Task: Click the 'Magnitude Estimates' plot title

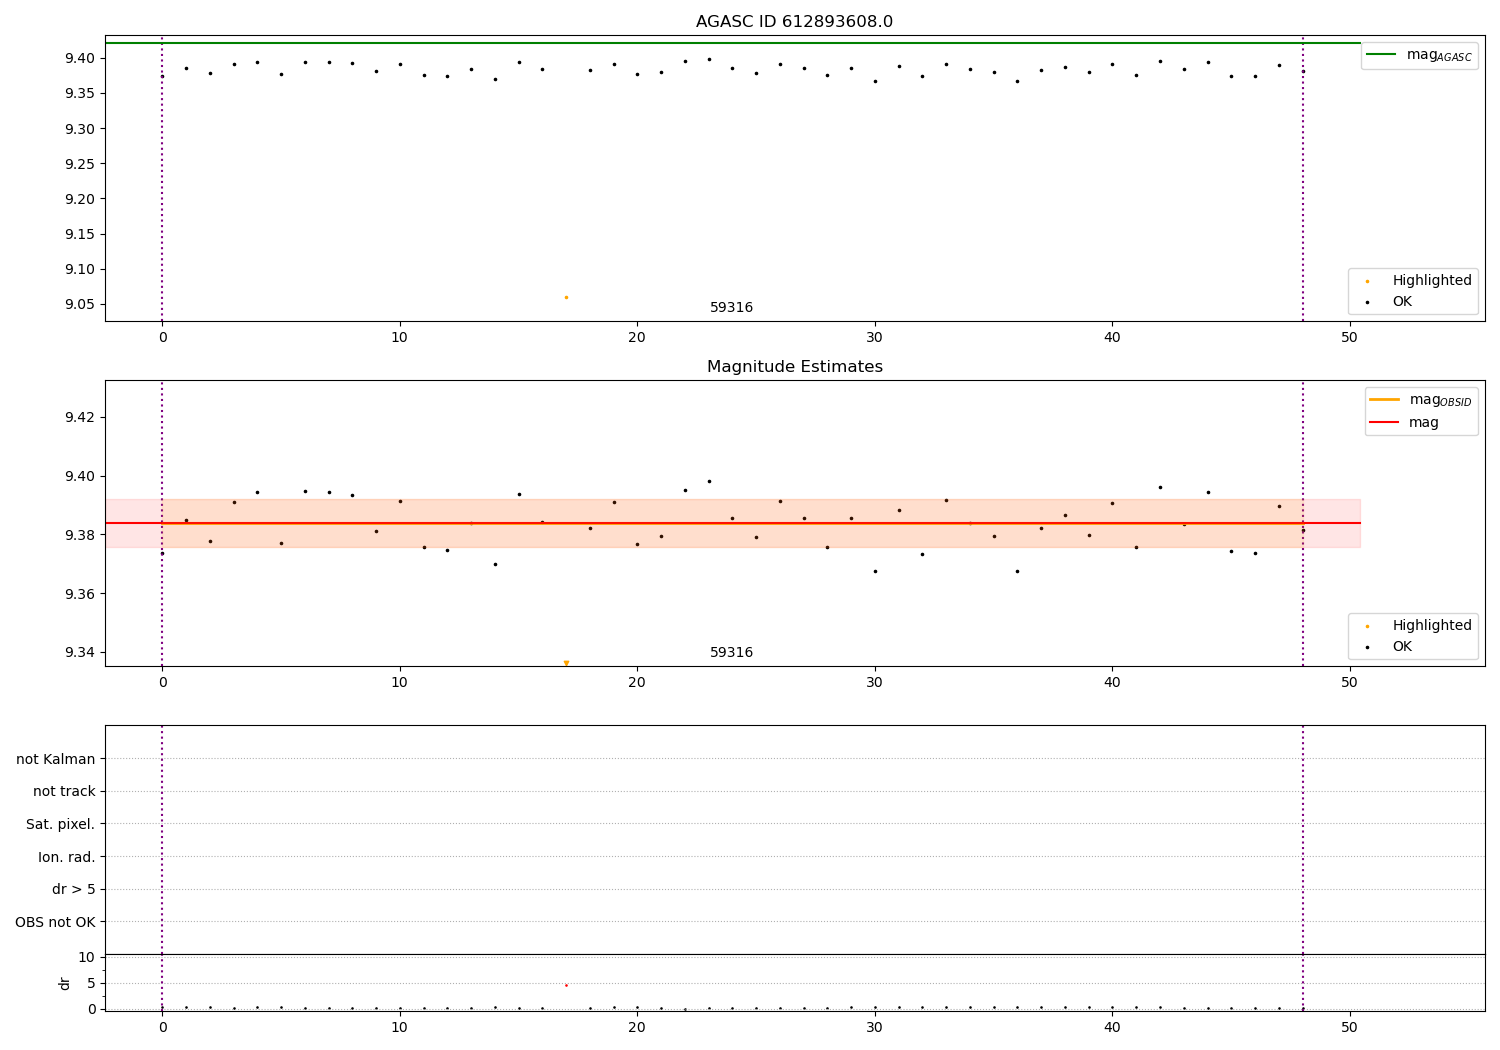Action: tap(794, 367)
